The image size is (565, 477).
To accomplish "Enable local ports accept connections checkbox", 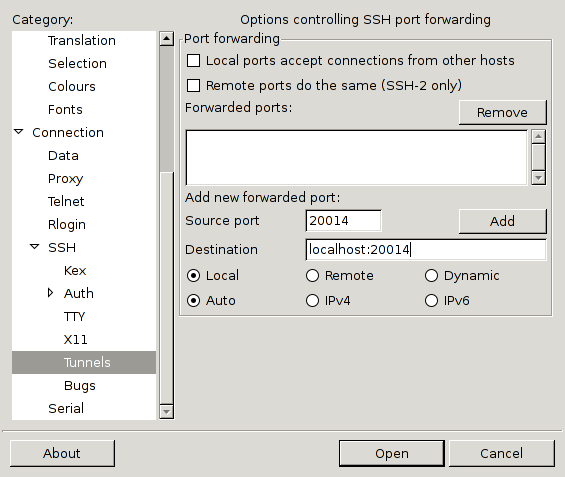I will [193, 61].
